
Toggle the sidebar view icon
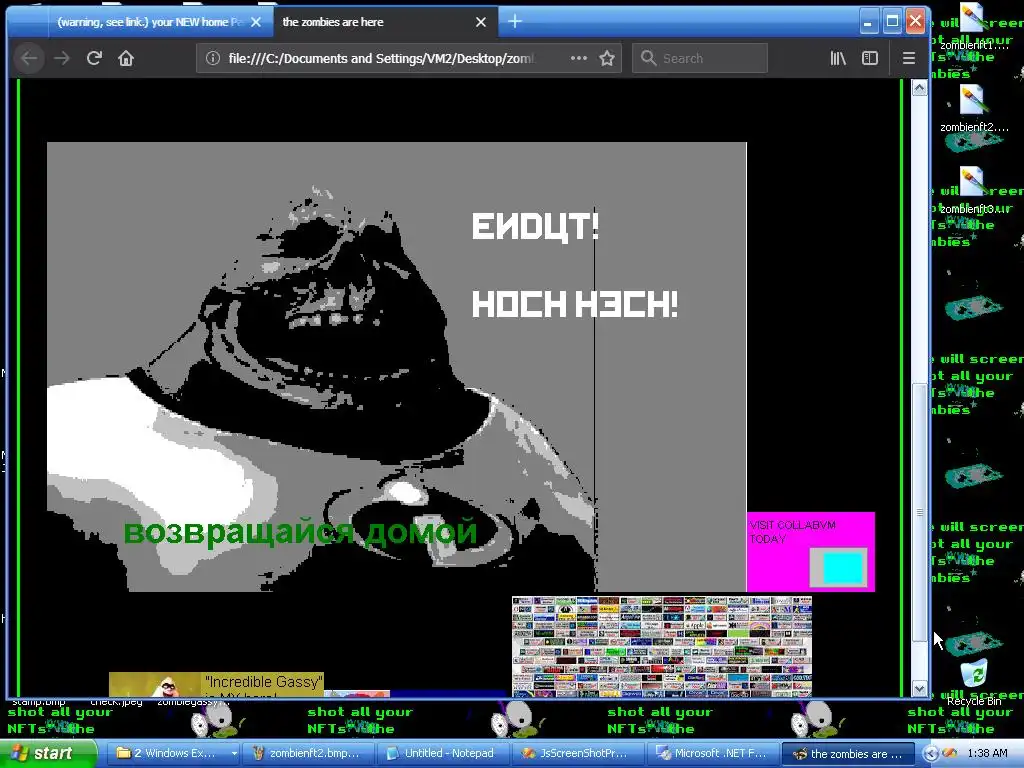(870, 58)
